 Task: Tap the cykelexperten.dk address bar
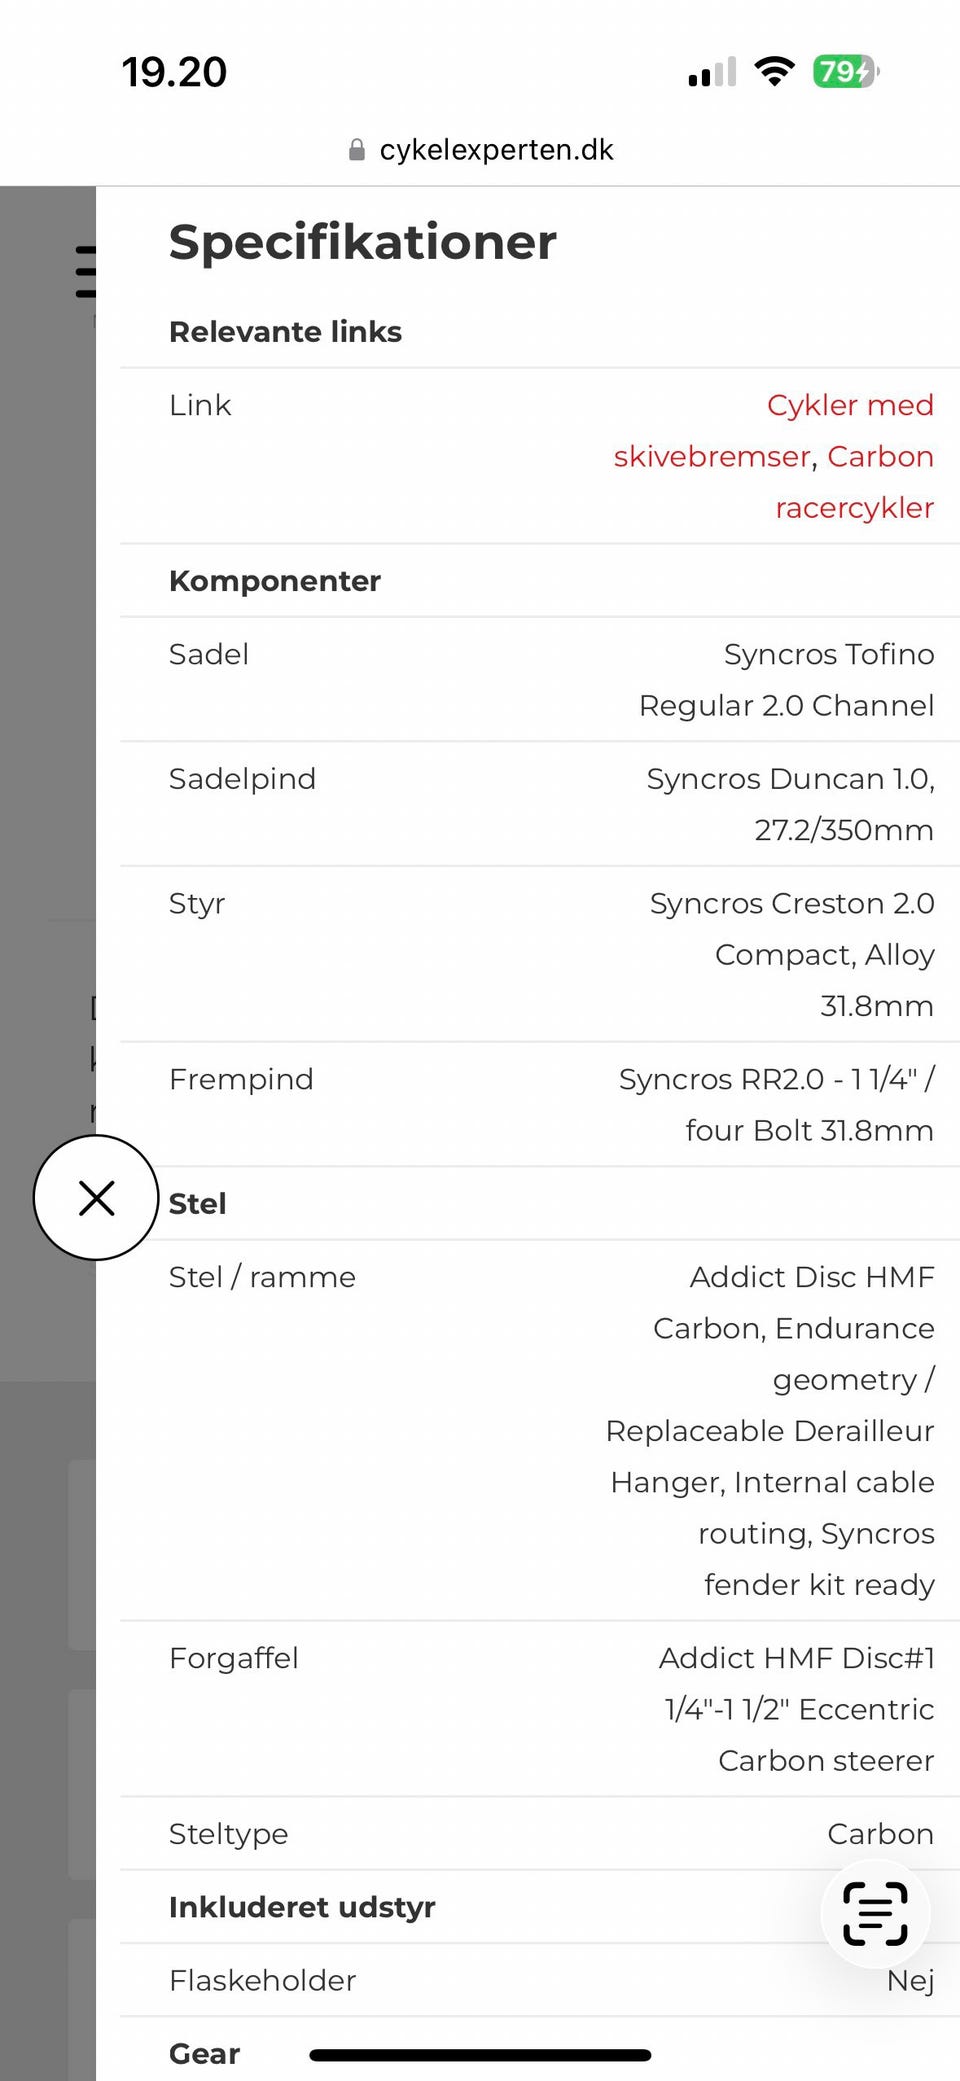point(496,150)
